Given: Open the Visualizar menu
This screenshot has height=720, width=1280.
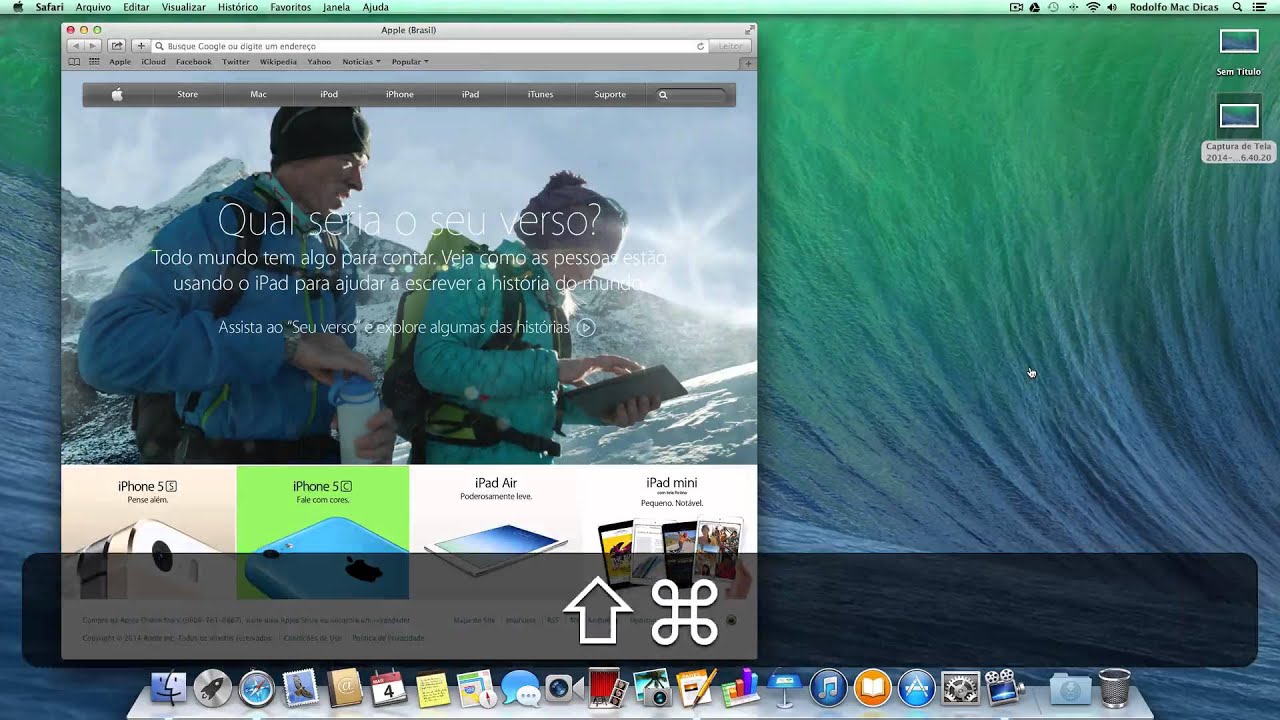Looking at the screenshot, I should click(183, 7).
